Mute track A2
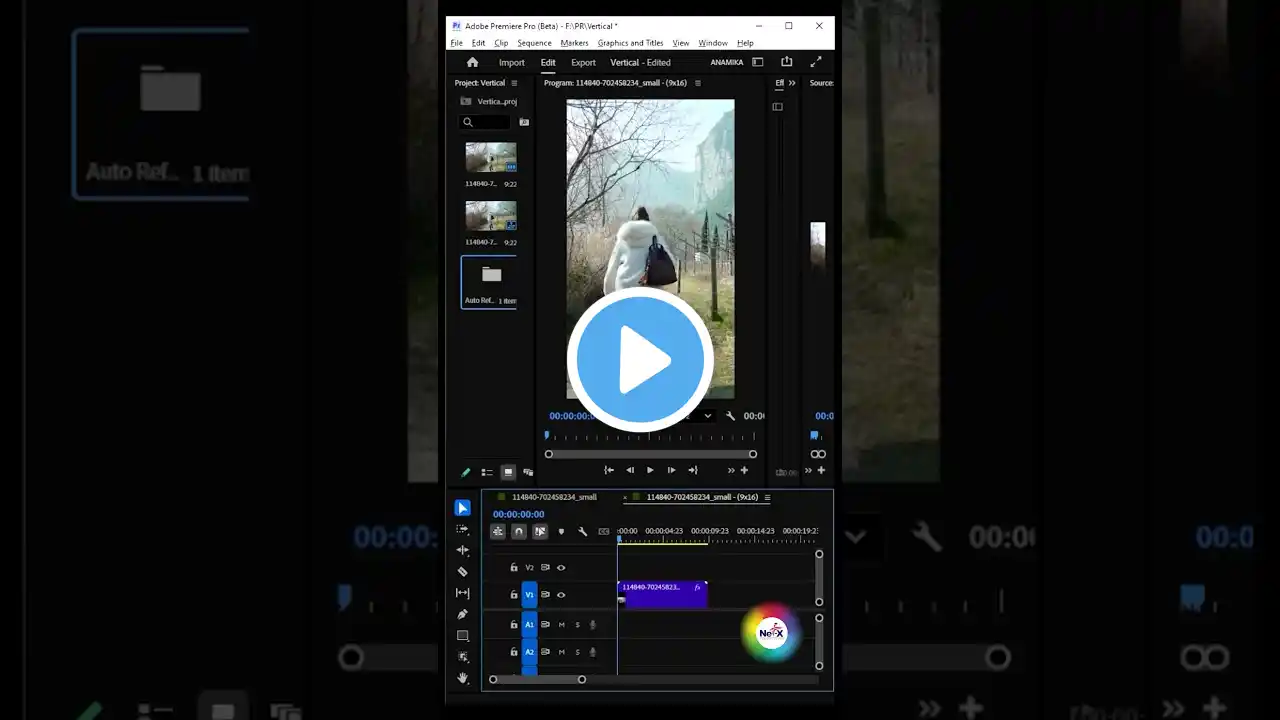This screenshot has width=1280, height=720. coord(561,652)
